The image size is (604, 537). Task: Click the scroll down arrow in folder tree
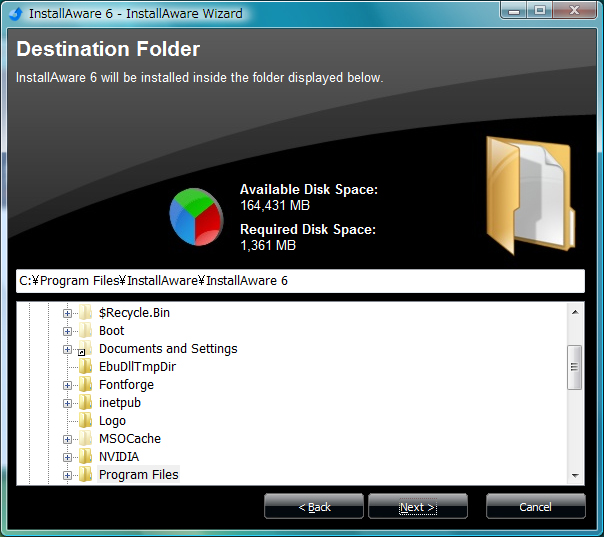(575, 476)
